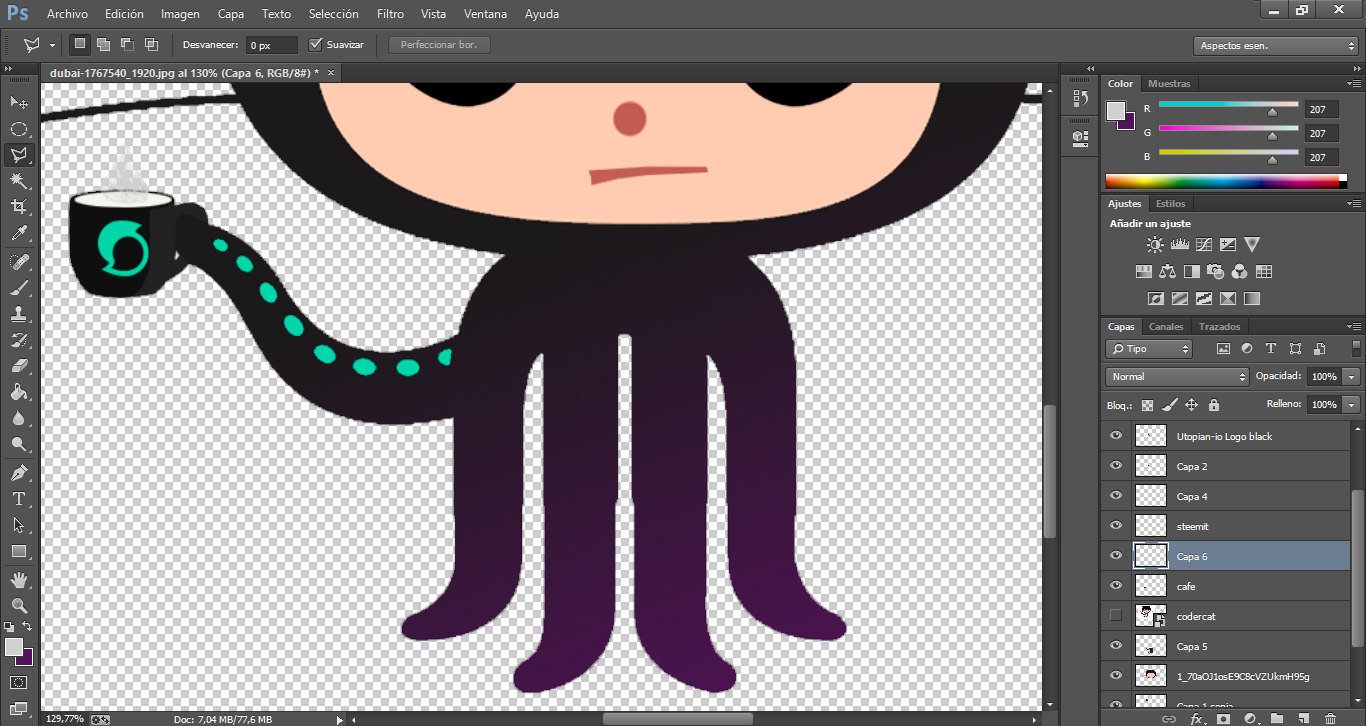The image size is (1366, 726).
Task: Select the History Brush tool
Action: pyautogui.click(x=18, y=340)
